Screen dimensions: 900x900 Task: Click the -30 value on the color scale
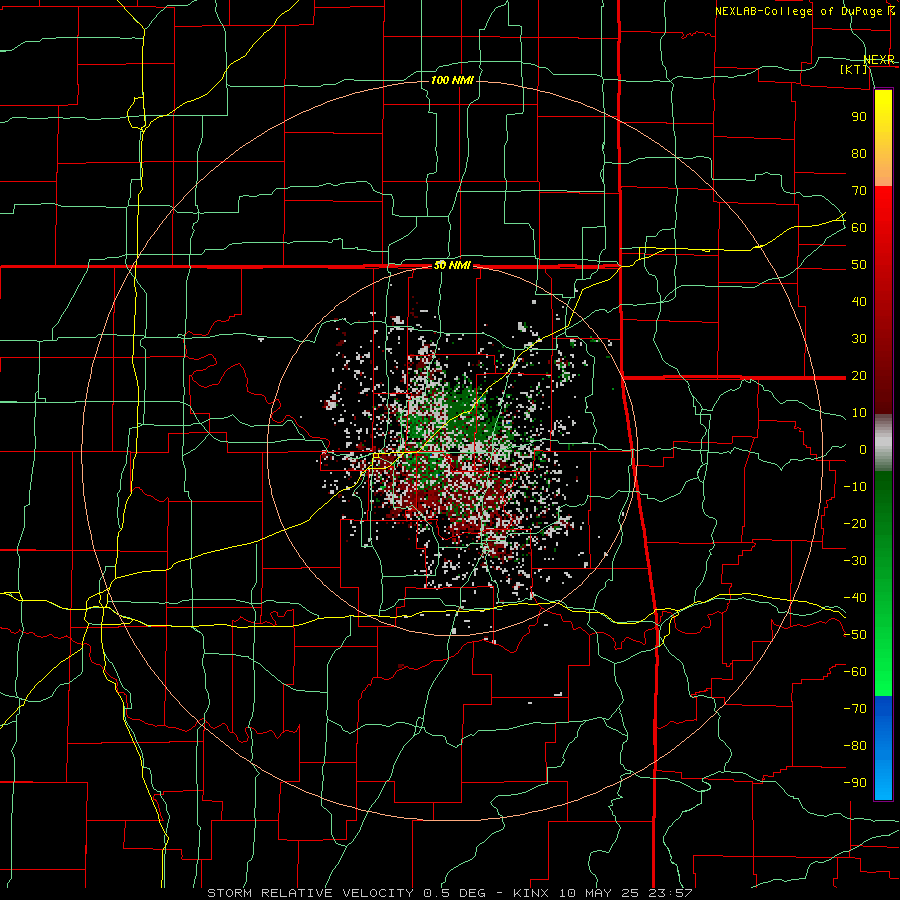tap(855, 561)
